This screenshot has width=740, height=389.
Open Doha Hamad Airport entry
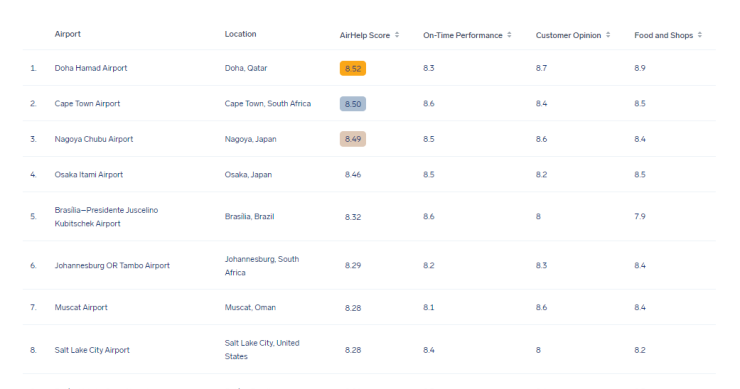click(91, 68)
